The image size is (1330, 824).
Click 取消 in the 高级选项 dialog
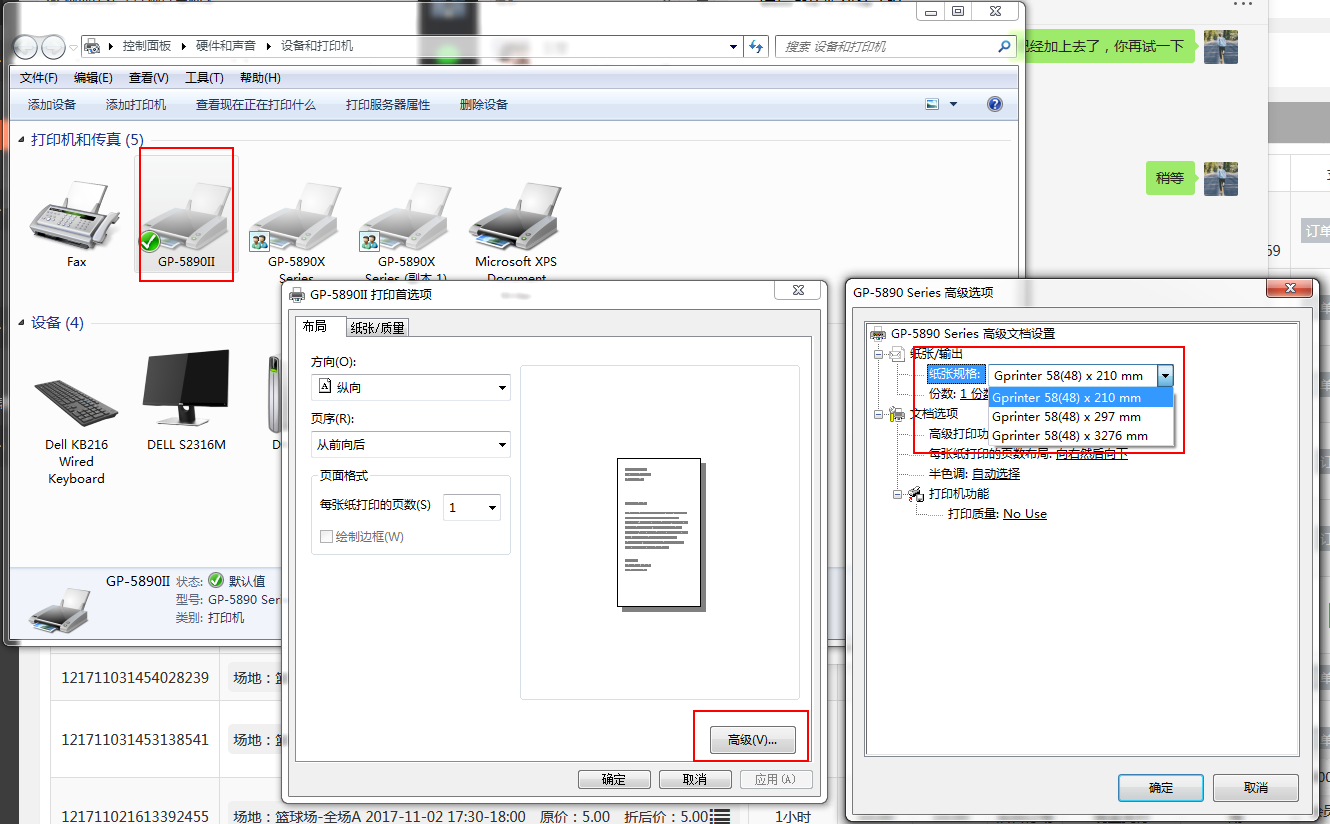coord(1256,787)
